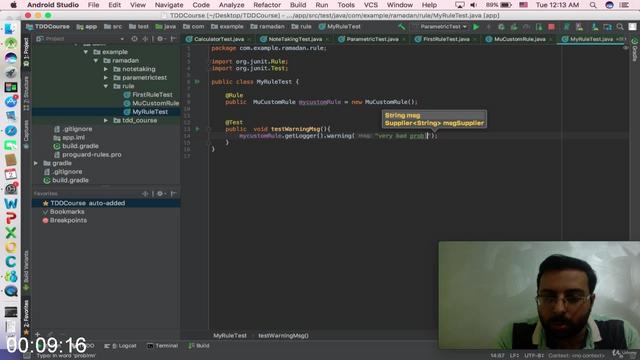Expand the gradle folder in project tree
Viewport: 640px width, 360px height.
[36, 163]
